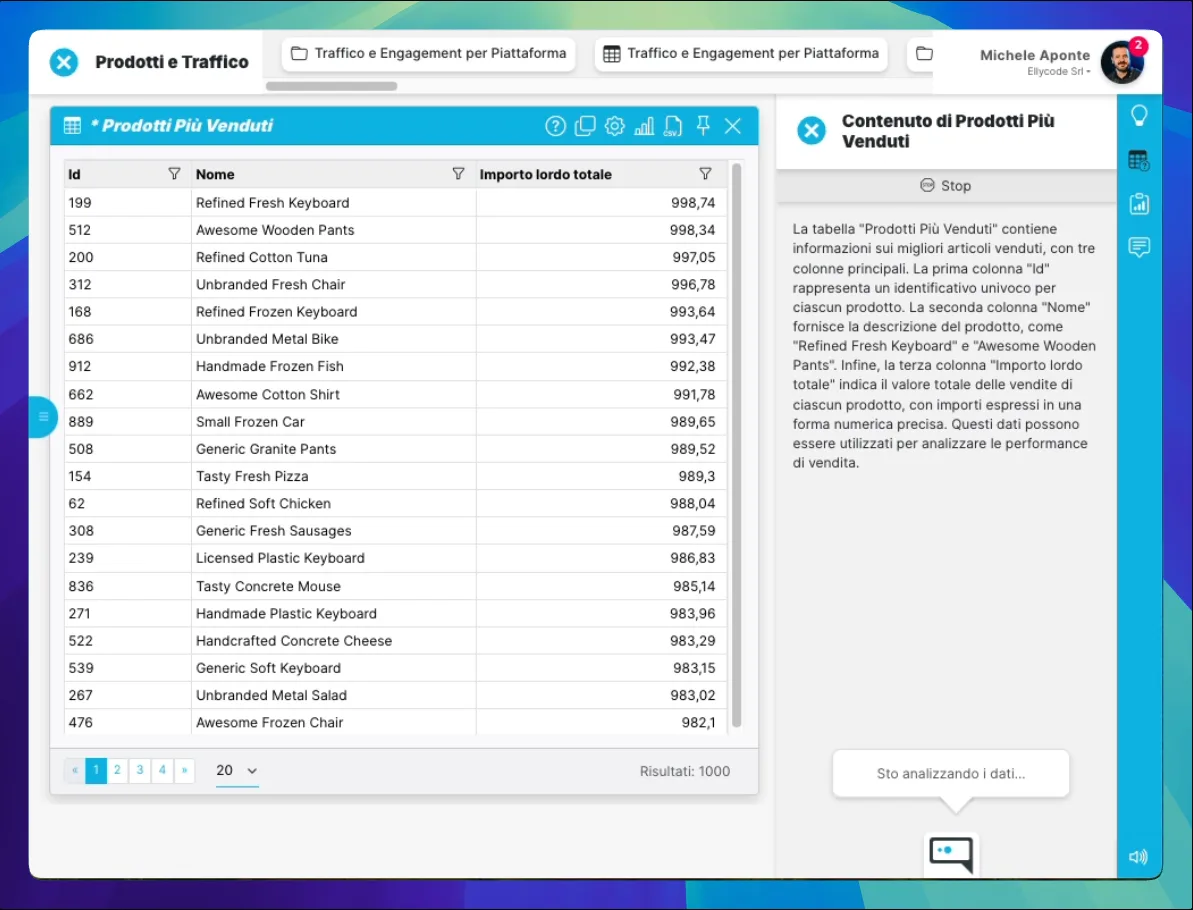Screen dimensions: 1193x910
Task: Open the first Traffico e Engagement folder tab
Action: [428, 54]
